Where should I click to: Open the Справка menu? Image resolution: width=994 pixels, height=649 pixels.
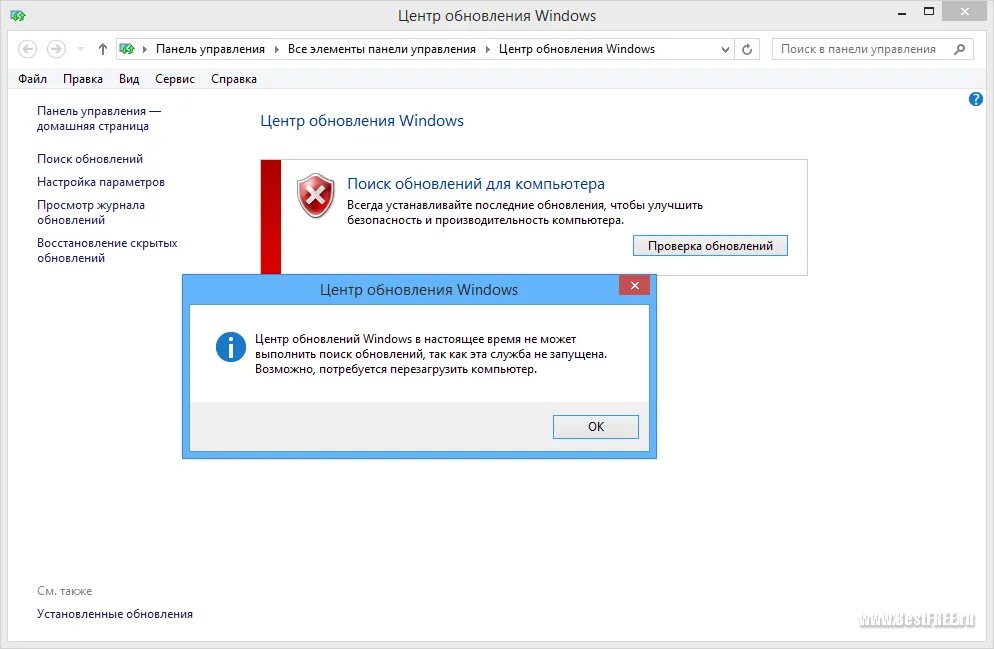[x=234, y=79]
